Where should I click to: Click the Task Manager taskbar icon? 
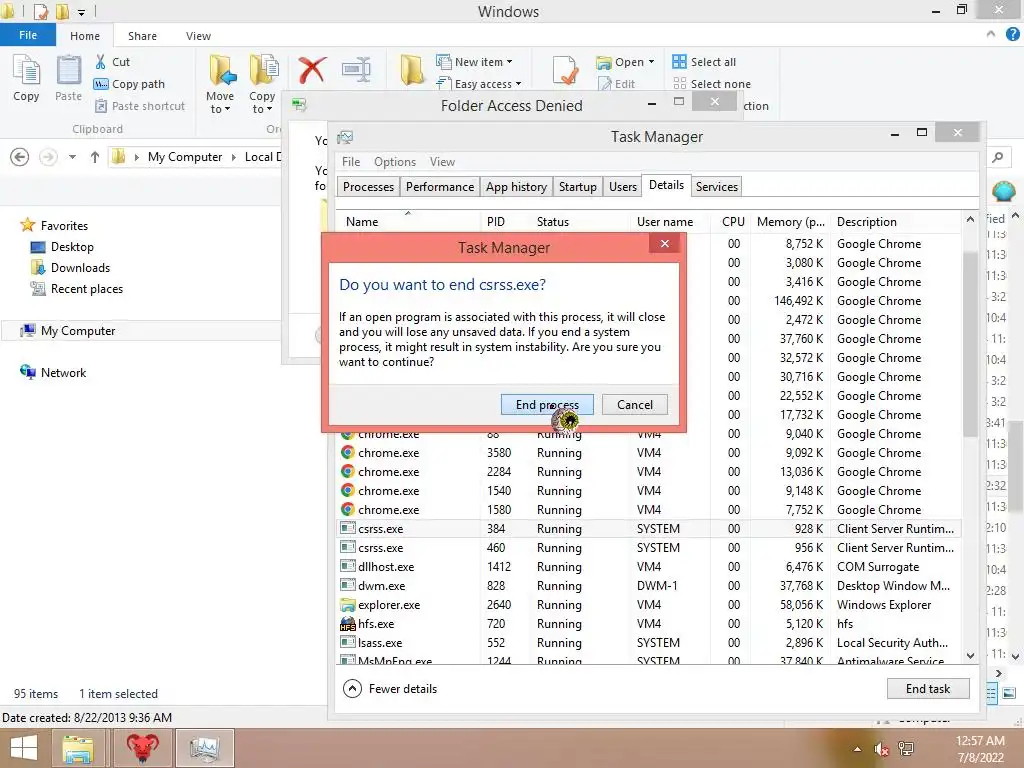(x=204, y=748)
